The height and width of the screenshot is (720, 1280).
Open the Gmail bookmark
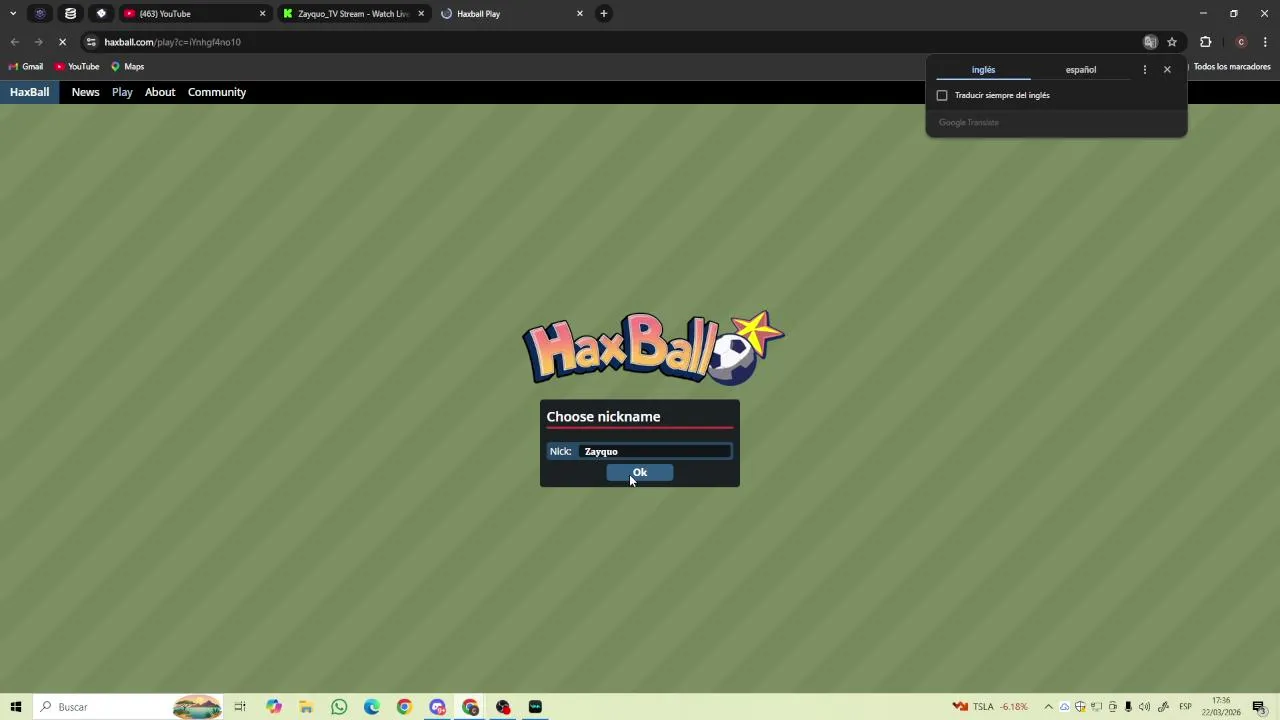click(x=26, y=67)
